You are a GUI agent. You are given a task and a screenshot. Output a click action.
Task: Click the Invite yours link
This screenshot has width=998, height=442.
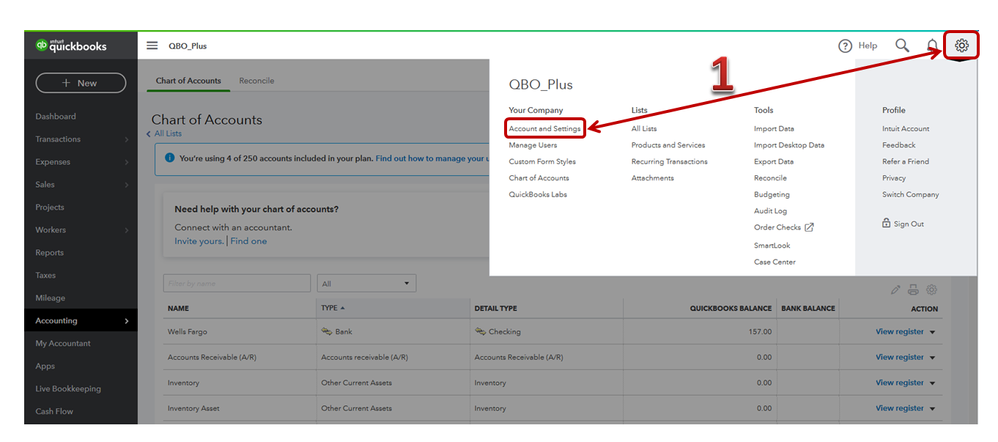[x=199, y=241]
